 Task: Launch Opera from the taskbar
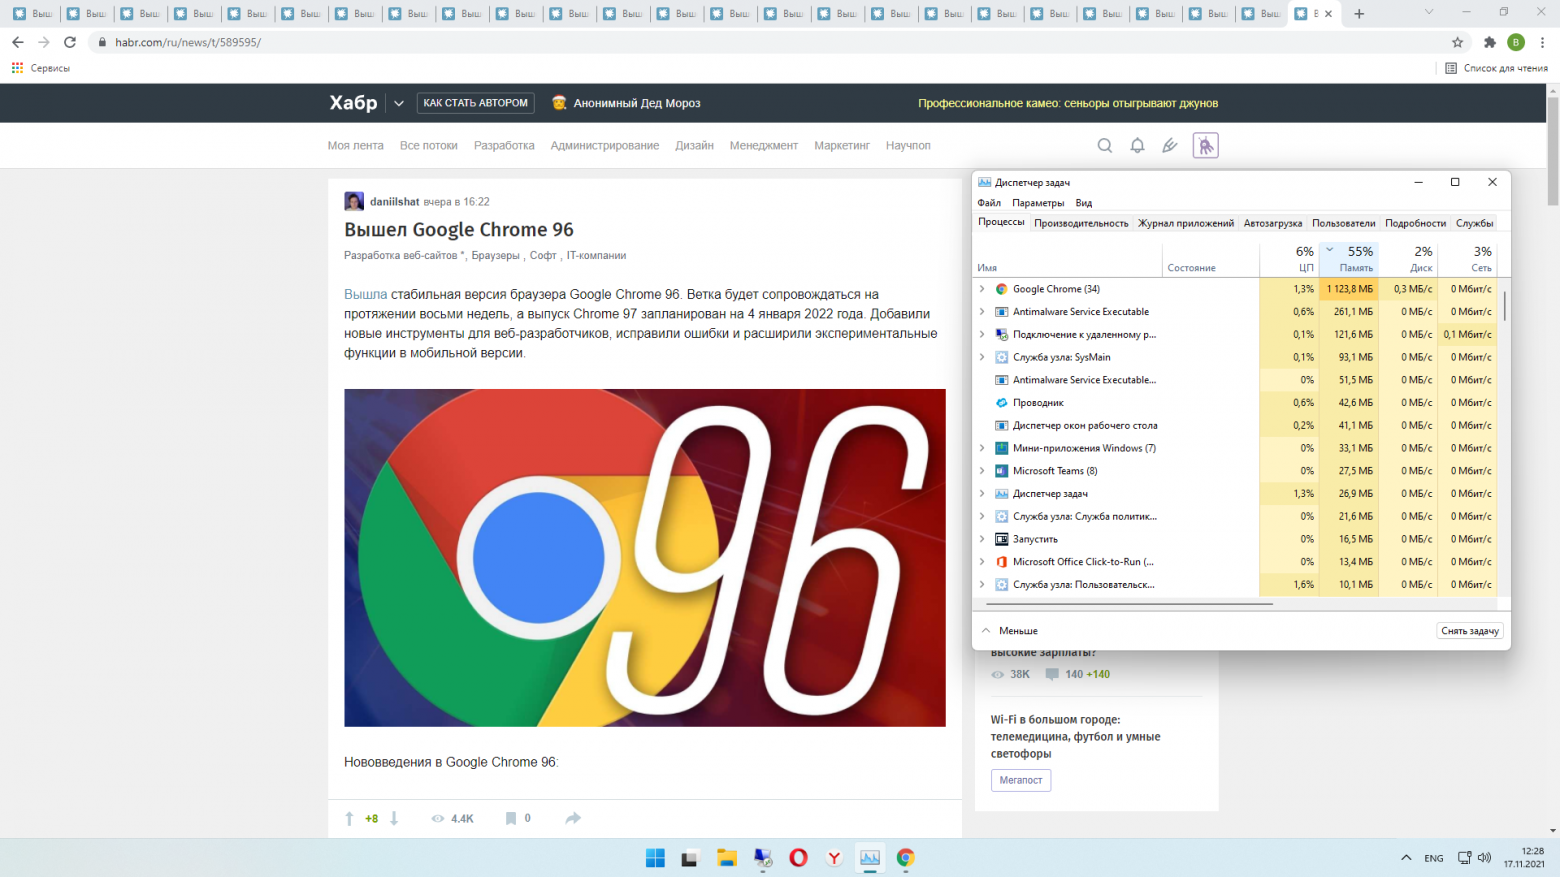tap(798, 858)
